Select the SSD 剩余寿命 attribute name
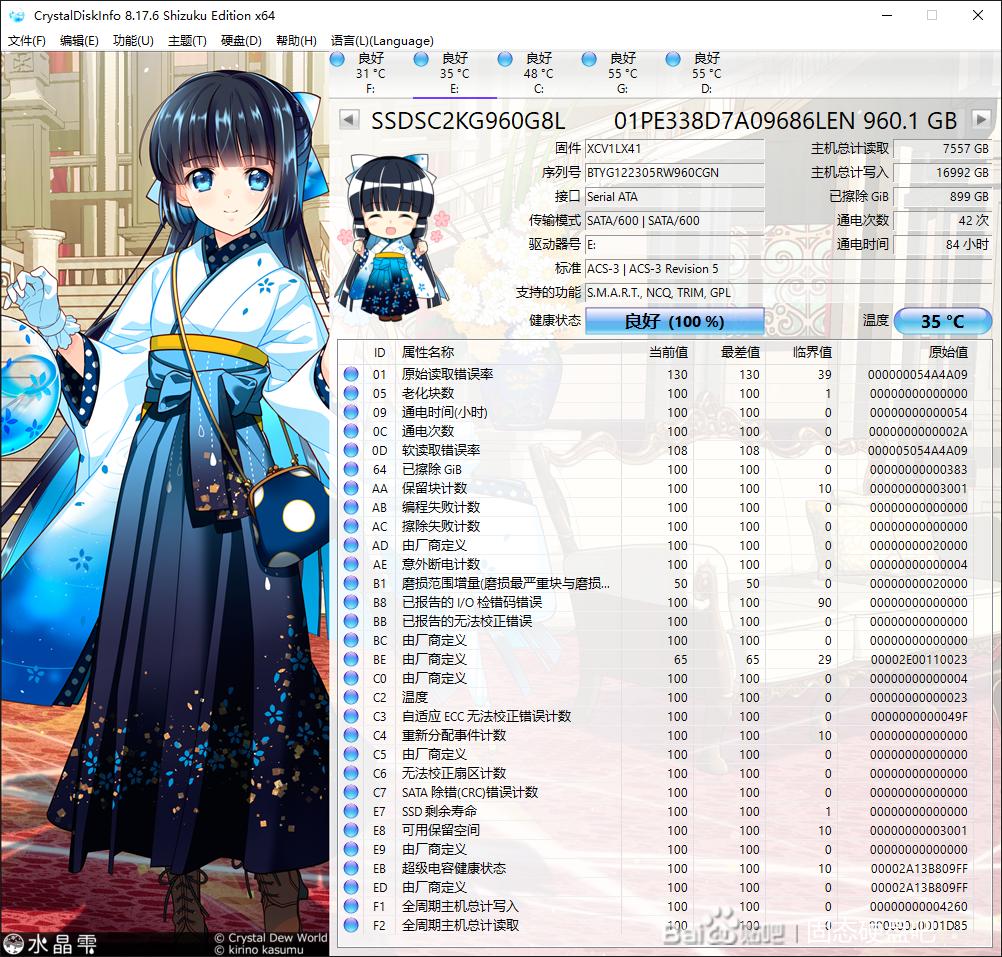The height and width of the screenshot is (957, 1002). pos(439,811)
